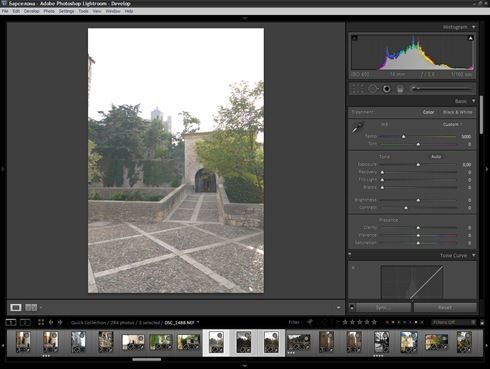The width and height of the screenshot is (490, 369).
Task: Go forward to next source
Action: [60, 322]
